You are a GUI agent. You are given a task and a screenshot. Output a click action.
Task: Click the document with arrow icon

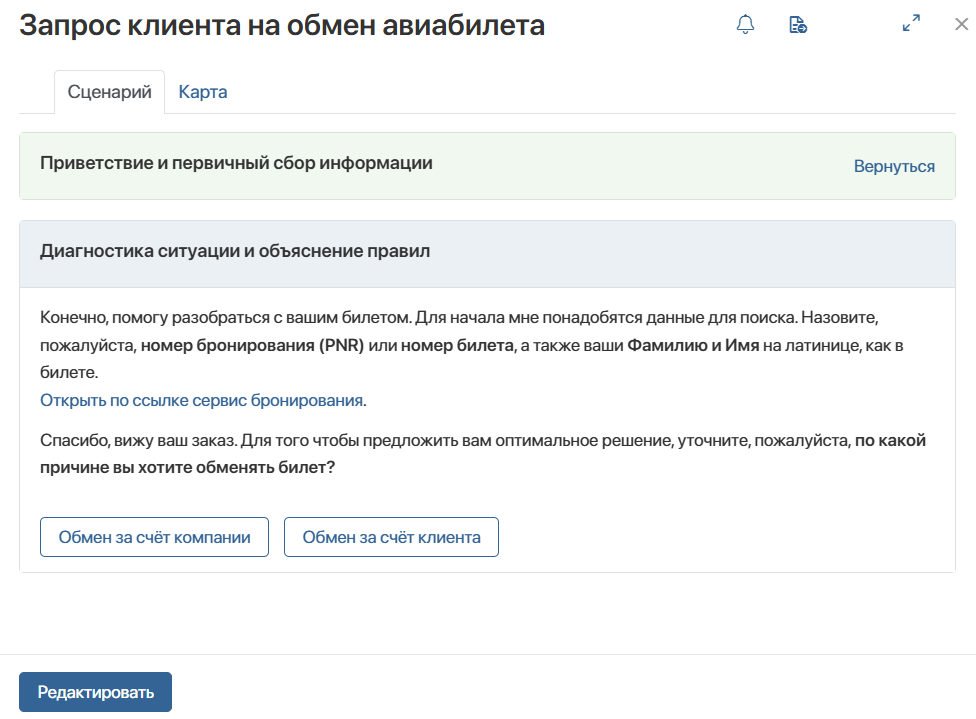[x=798, y=25]
